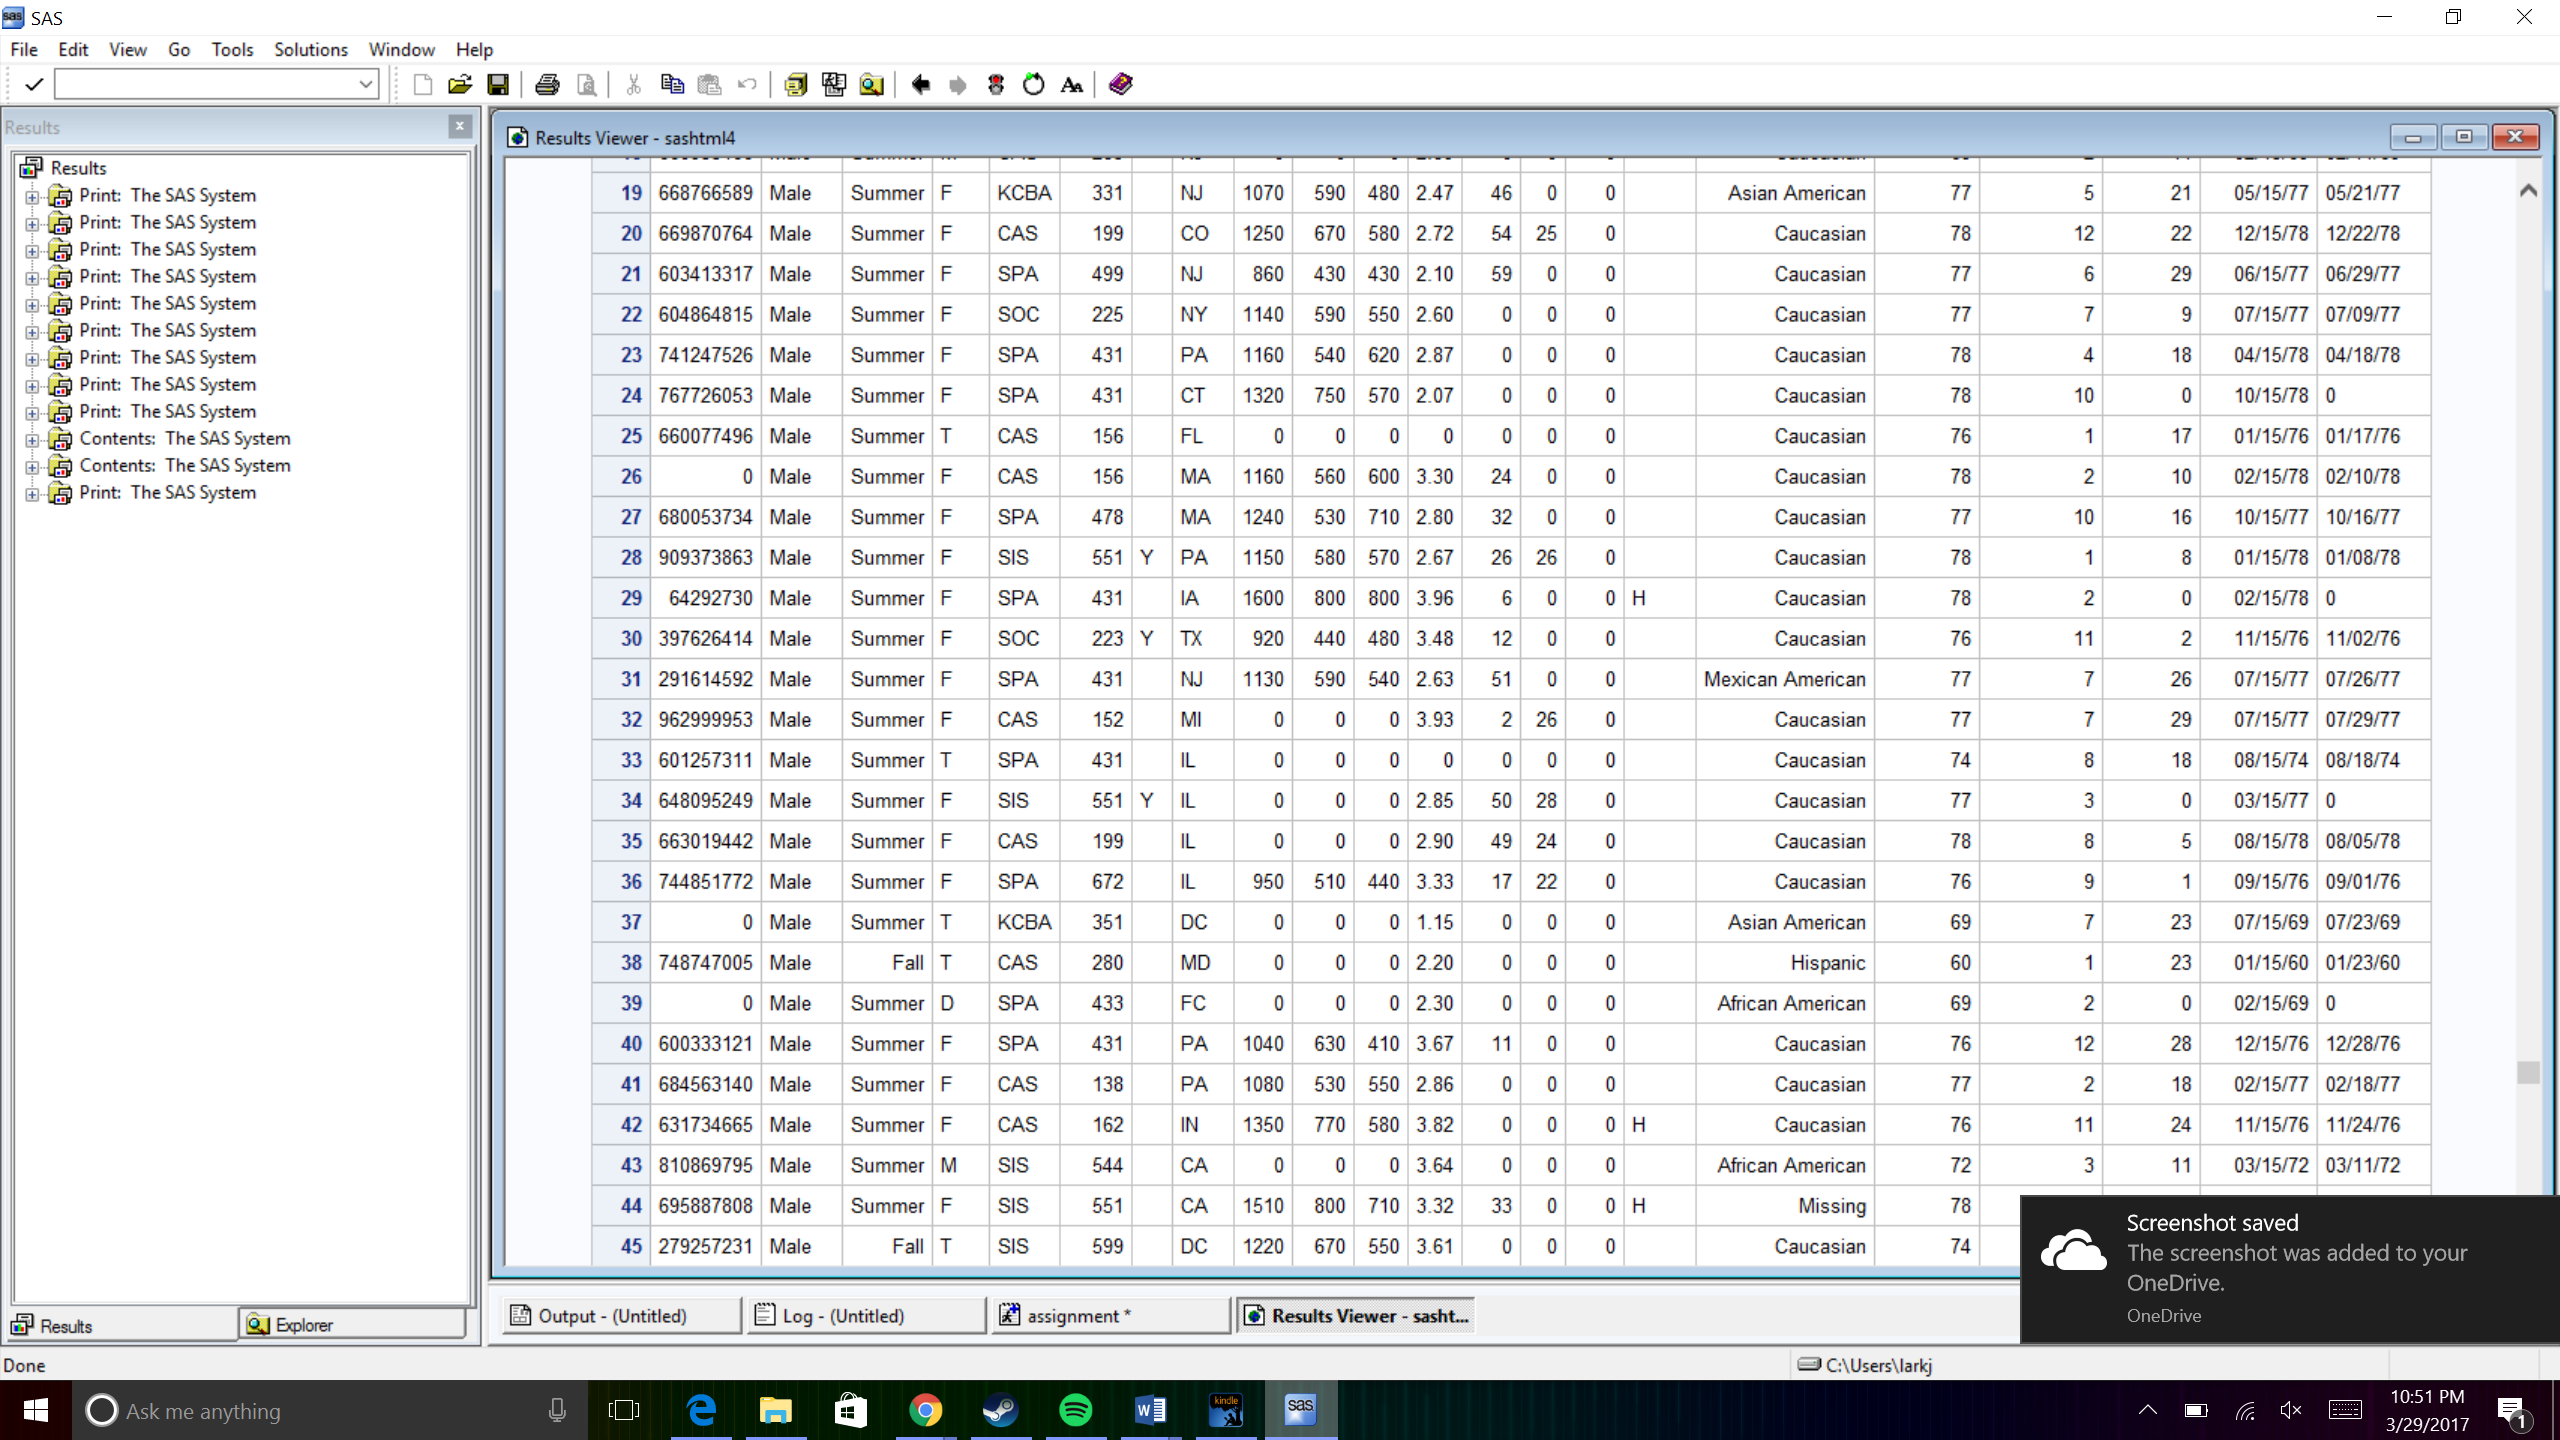
Task: Switch to the Log - (Untitled) window tab
Action: (865, 1316)
